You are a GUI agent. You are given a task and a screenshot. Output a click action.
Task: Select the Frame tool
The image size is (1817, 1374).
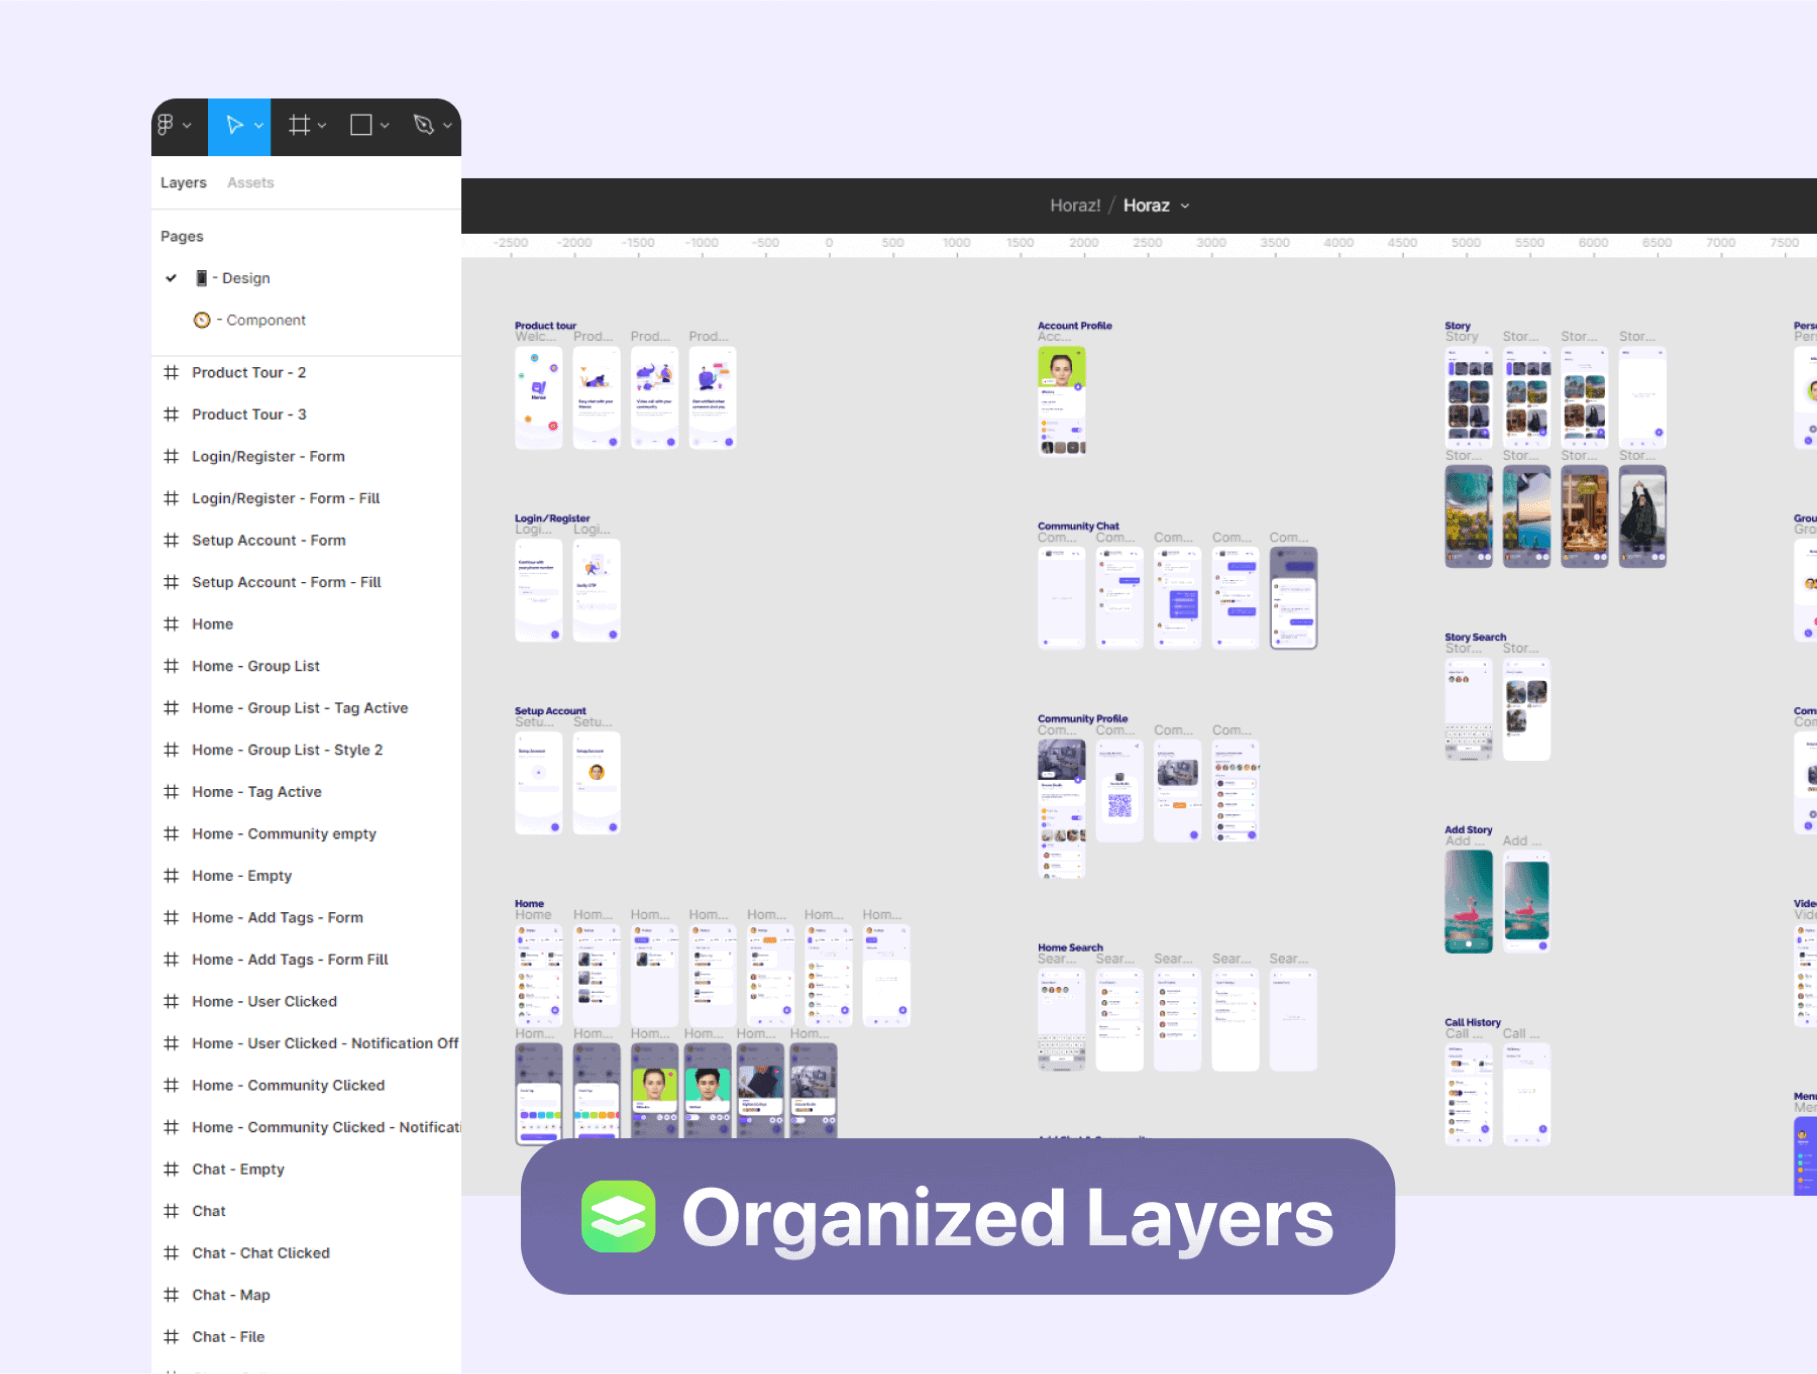pos(298,125)
